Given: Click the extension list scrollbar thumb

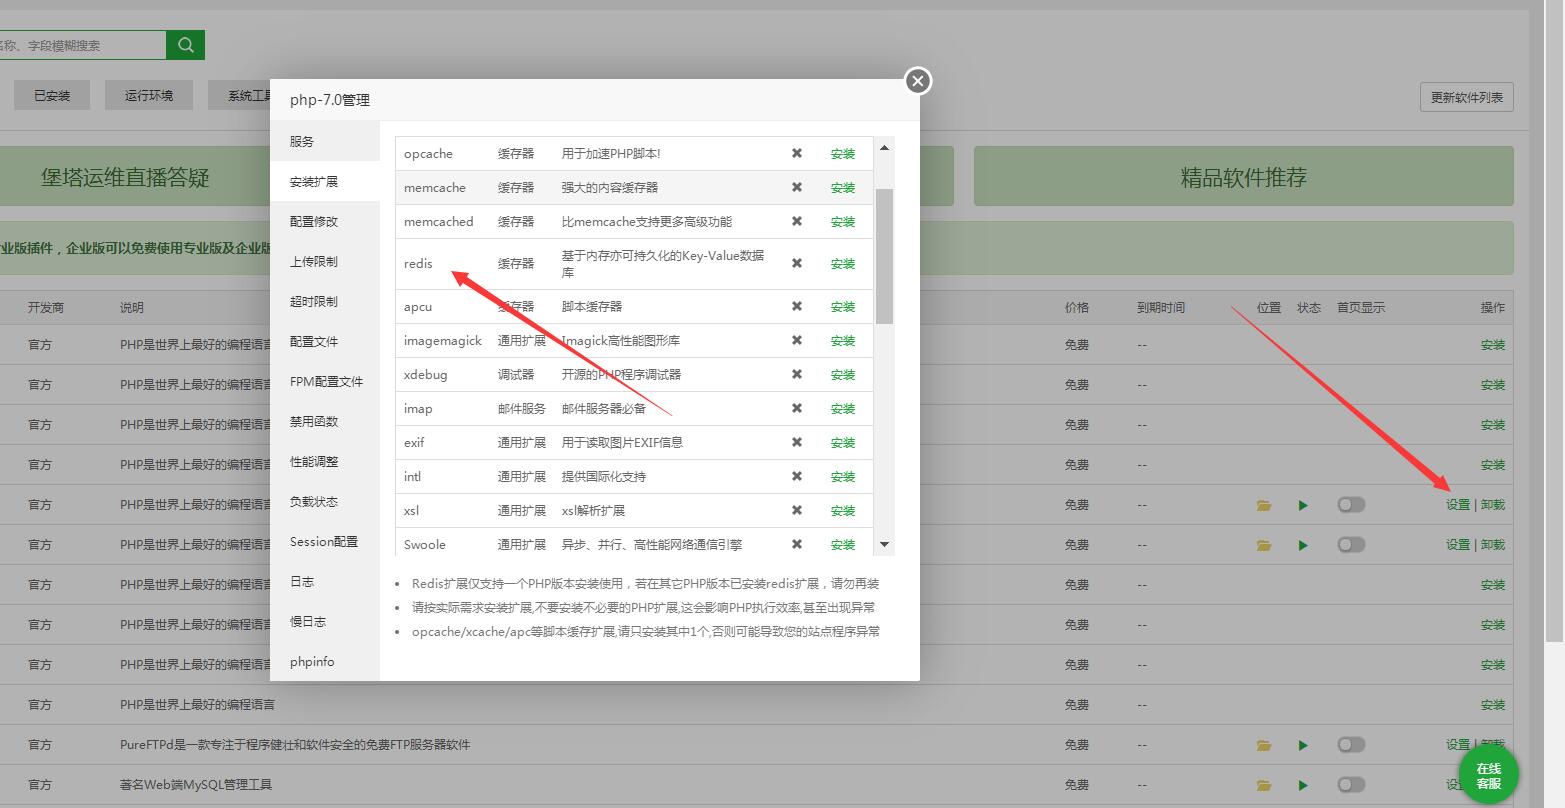Looking at the screenshot, I should pyautogui.click(x=884, y=255).
